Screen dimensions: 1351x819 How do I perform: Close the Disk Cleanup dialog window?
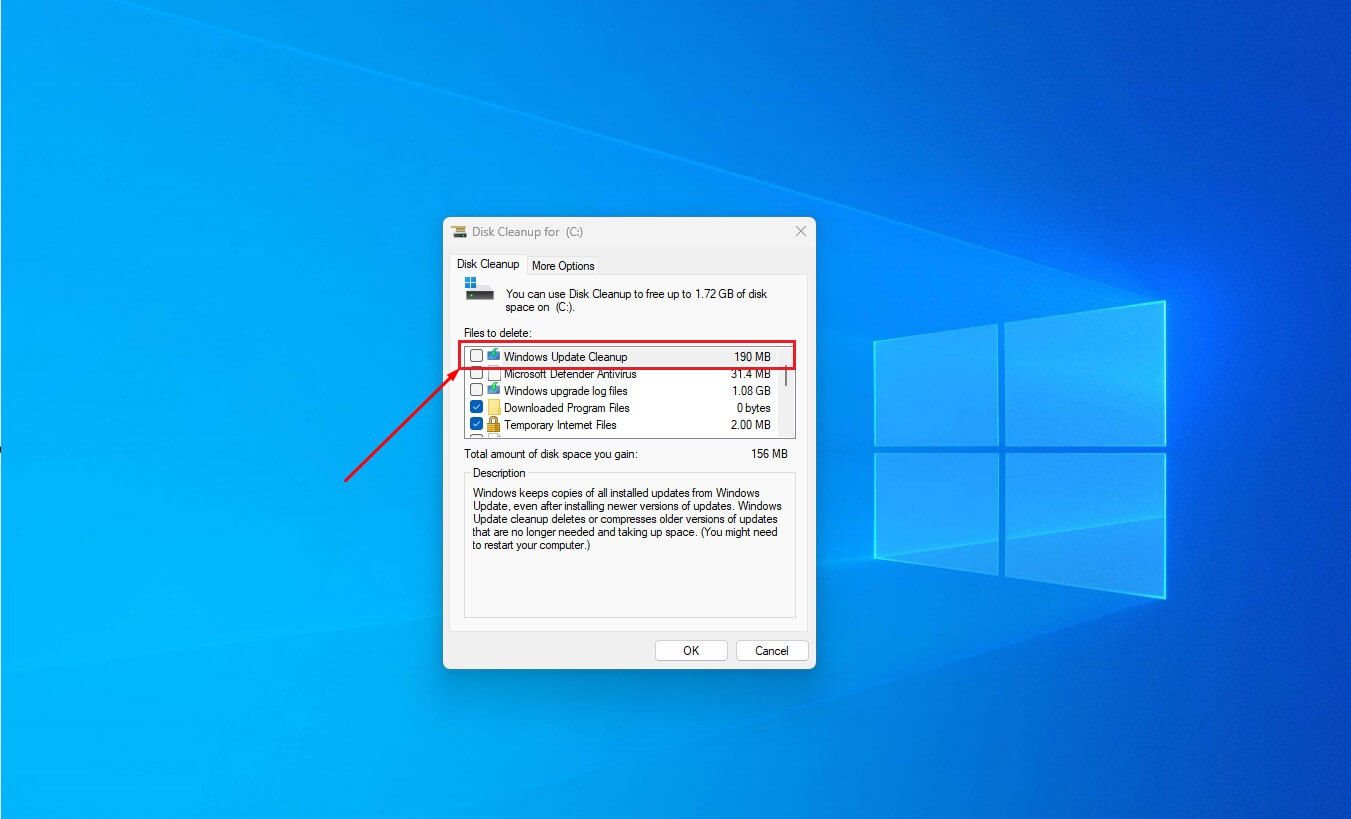pyautogui.click(x=800, y=231)
